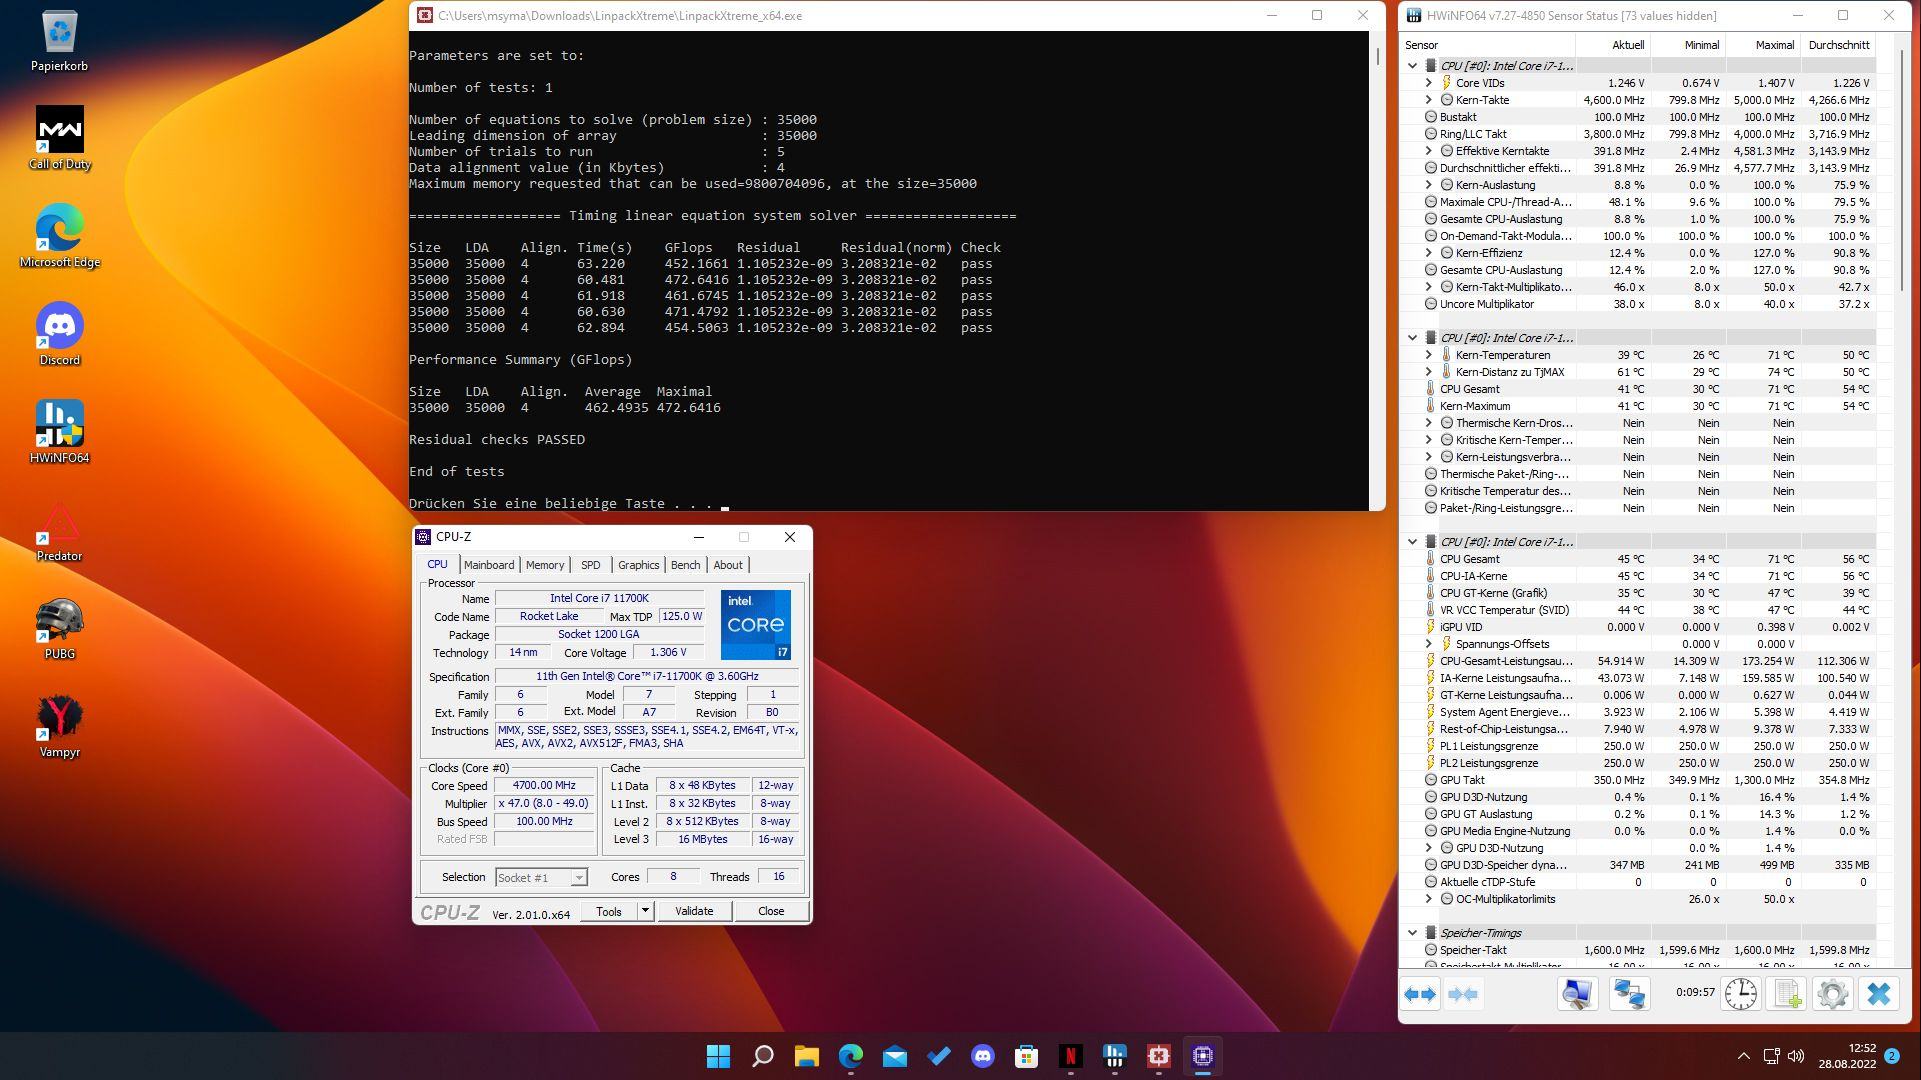Open the Tools dropdown arrow in CPU-Z
This screenshot has height=1080, width=1921.
click(645, 911)
